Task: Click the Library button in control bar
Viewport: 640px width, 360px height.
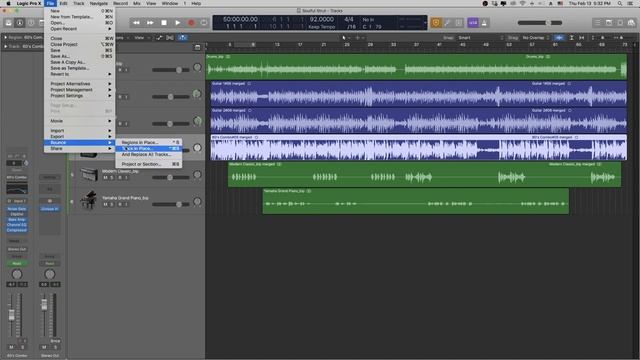Action: click(x=9, y=23)
